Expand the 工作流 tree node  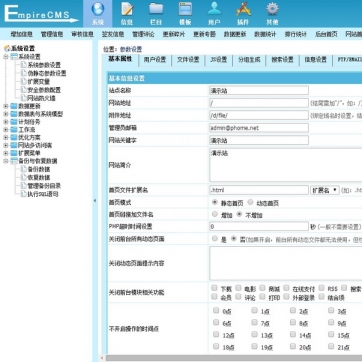[x=6, y=130]
